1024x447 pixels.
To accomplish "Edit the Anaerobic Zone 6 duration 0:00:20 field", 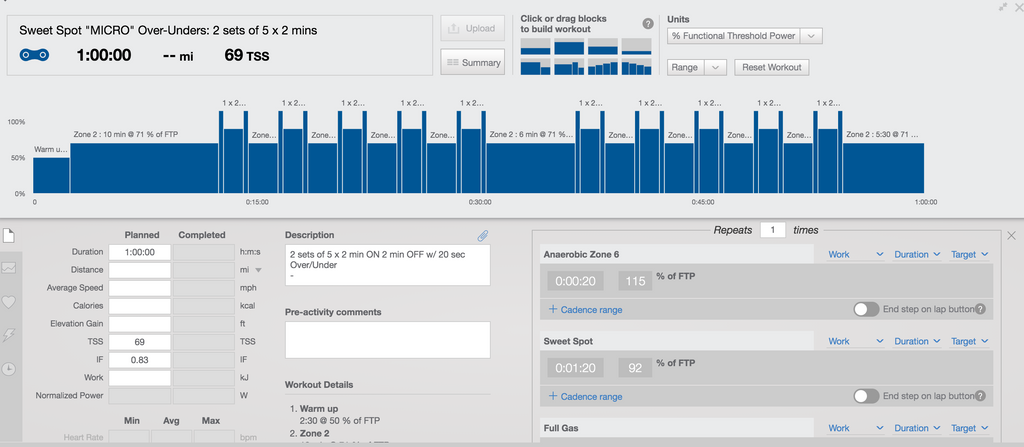I will [575, 281].
